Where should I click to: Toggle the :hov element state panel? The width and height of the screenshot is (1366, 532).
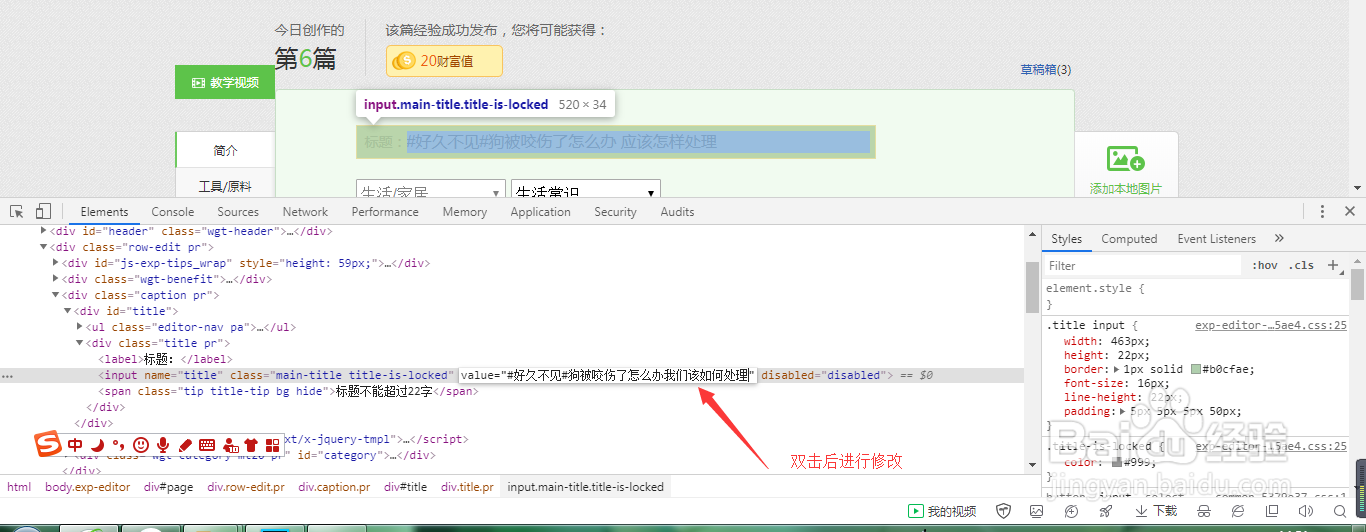coord(1265,265)
